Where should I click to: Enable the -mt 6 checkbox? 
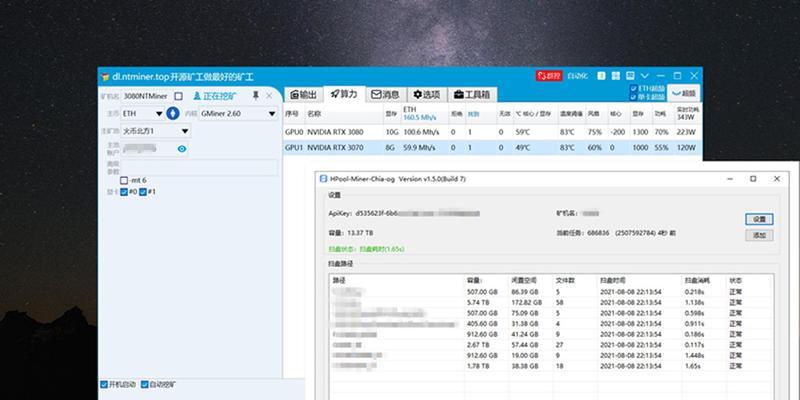[x=124, y=180]
